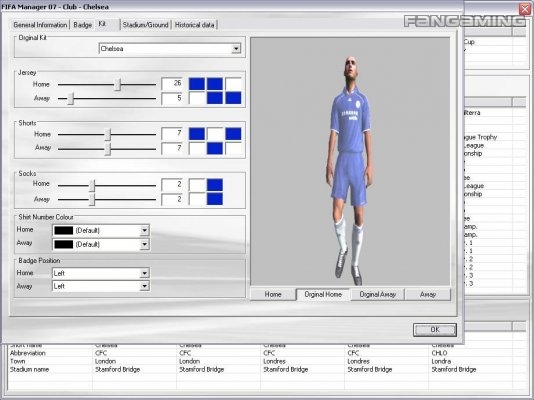Select the Kit tab
534x400 pixels.
(102, 24)
